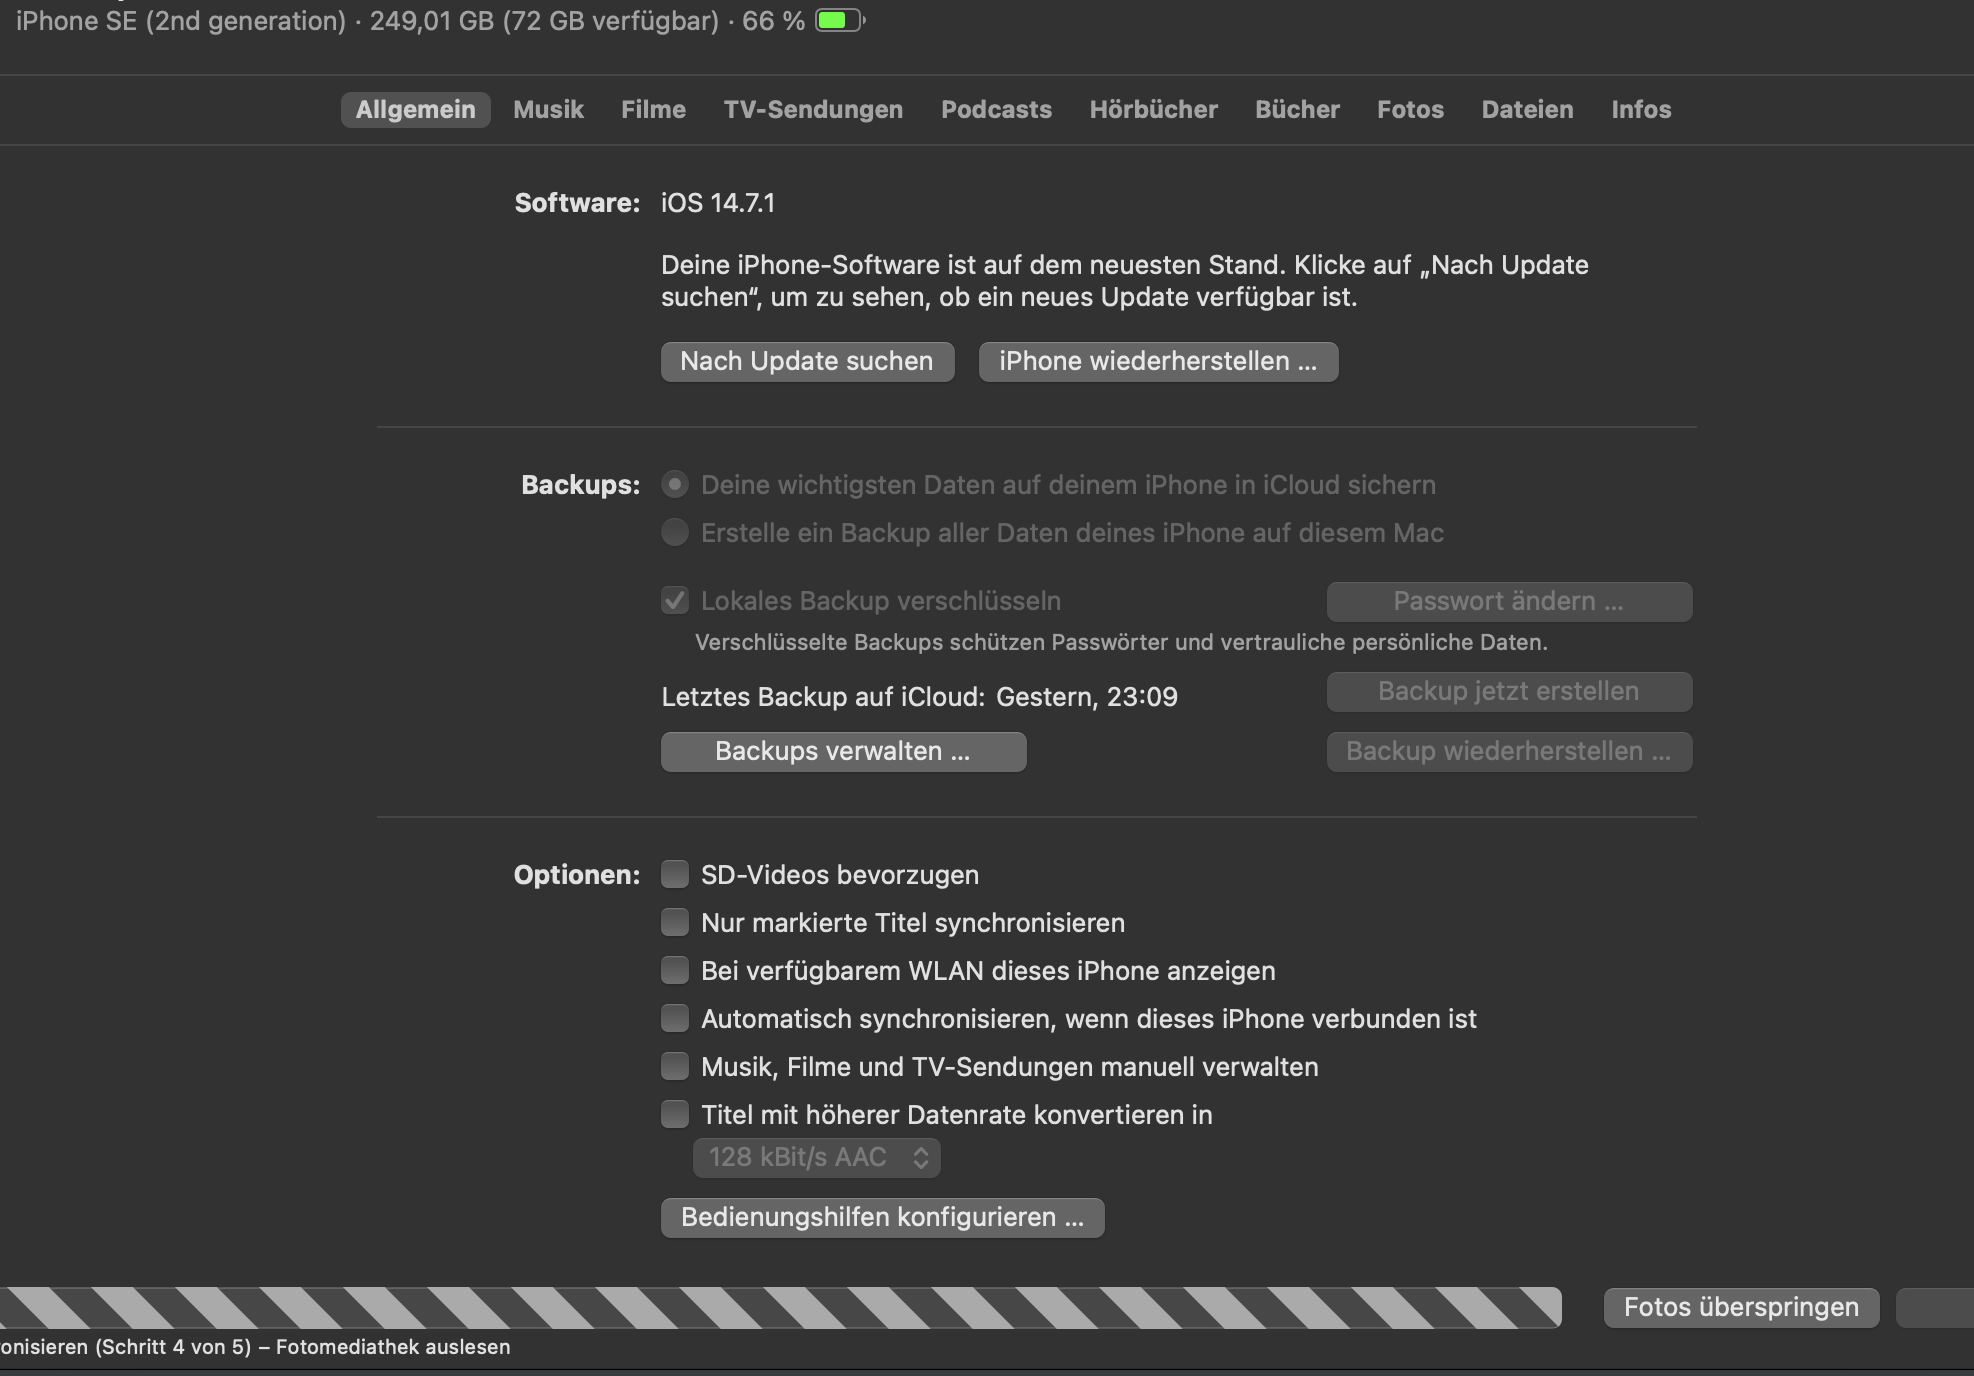Go to the Infos tab
The image size is (1974, 1376).
coord(1641,109)
